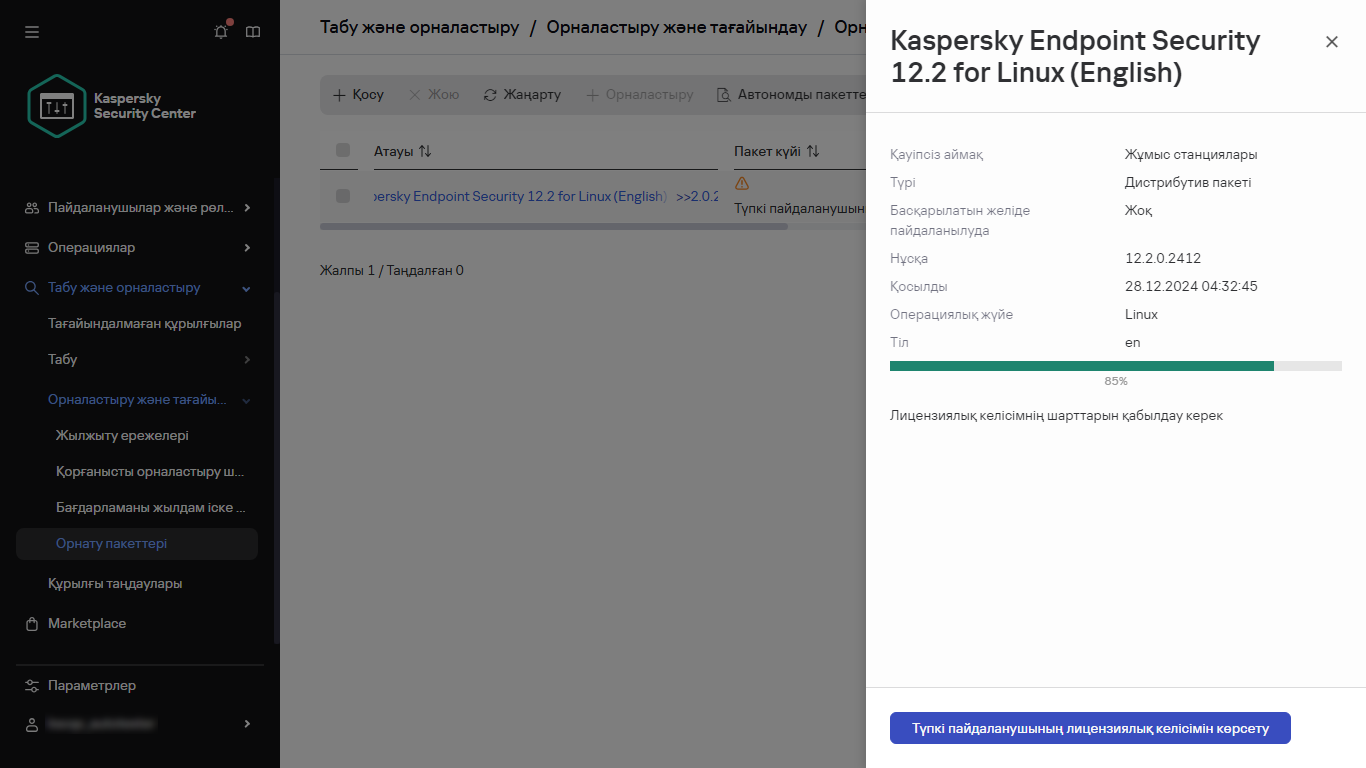
Task: Click the hamburger menu icon
Action: [x=31, y=31]
